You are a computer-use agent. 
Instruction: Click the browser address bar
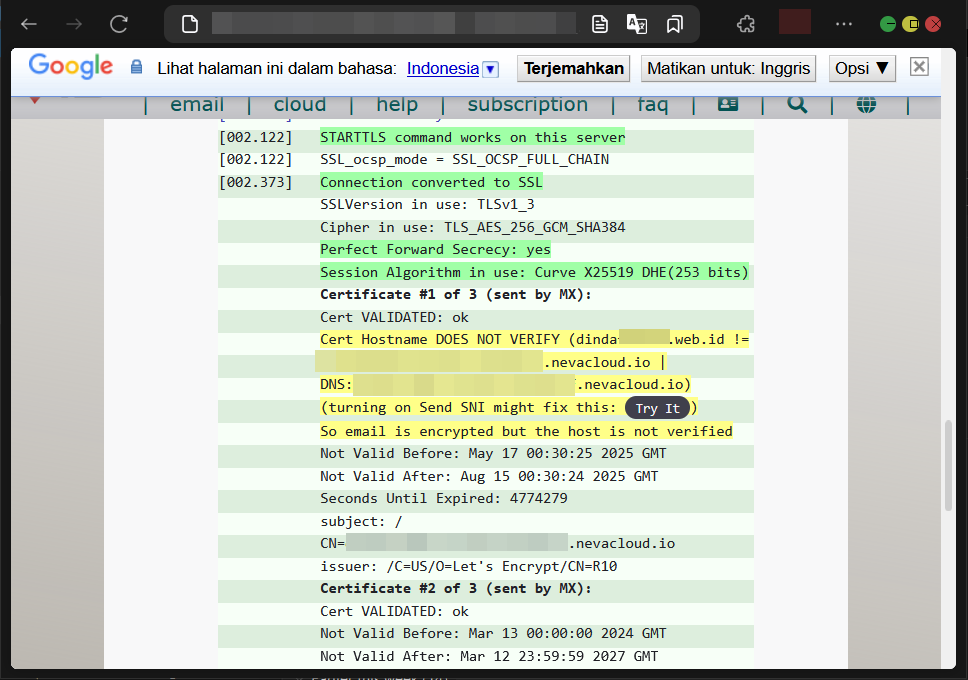click(395, 24)
